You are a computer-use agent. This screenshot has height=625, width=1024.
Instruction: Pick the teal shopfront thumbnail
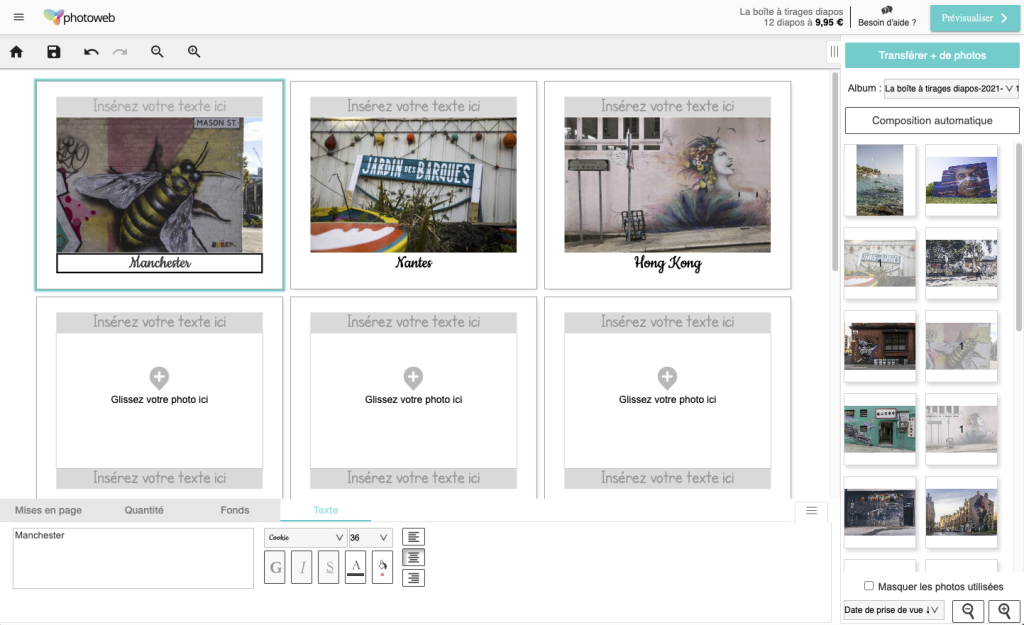(880, 429)
